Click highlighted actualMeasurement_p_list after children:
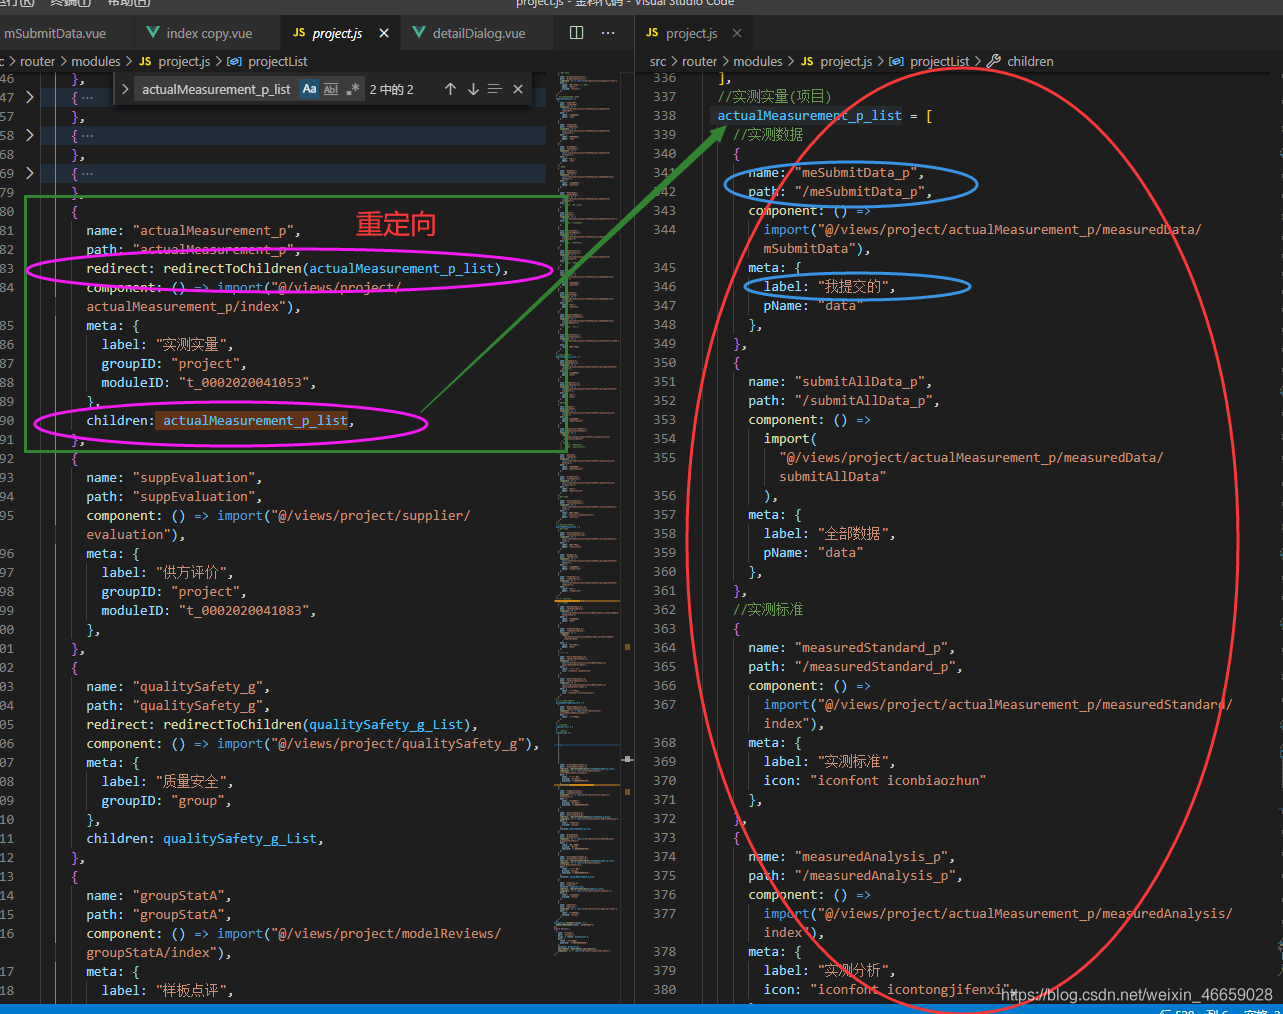 (x=255, y=420)
